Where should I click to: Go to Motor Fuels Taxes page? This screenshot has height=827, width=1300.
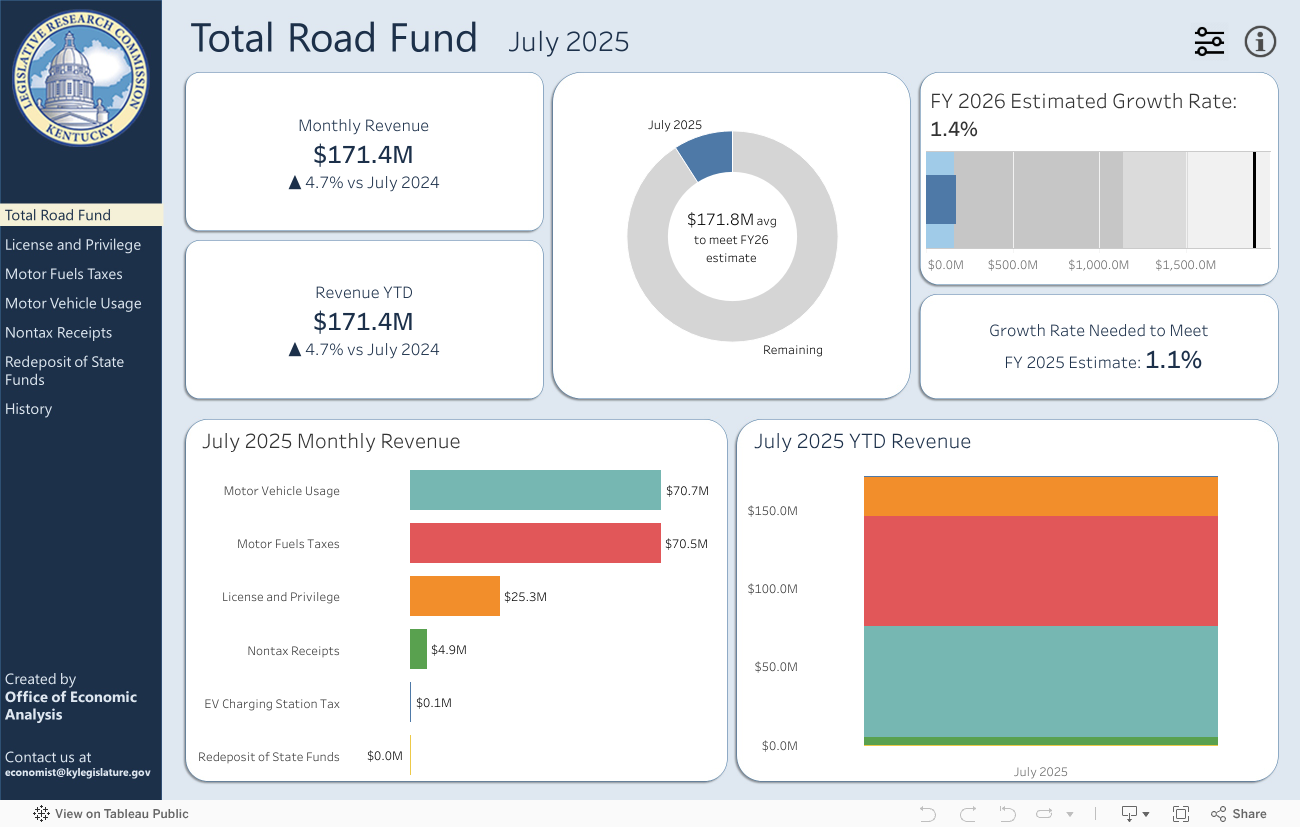64,274
